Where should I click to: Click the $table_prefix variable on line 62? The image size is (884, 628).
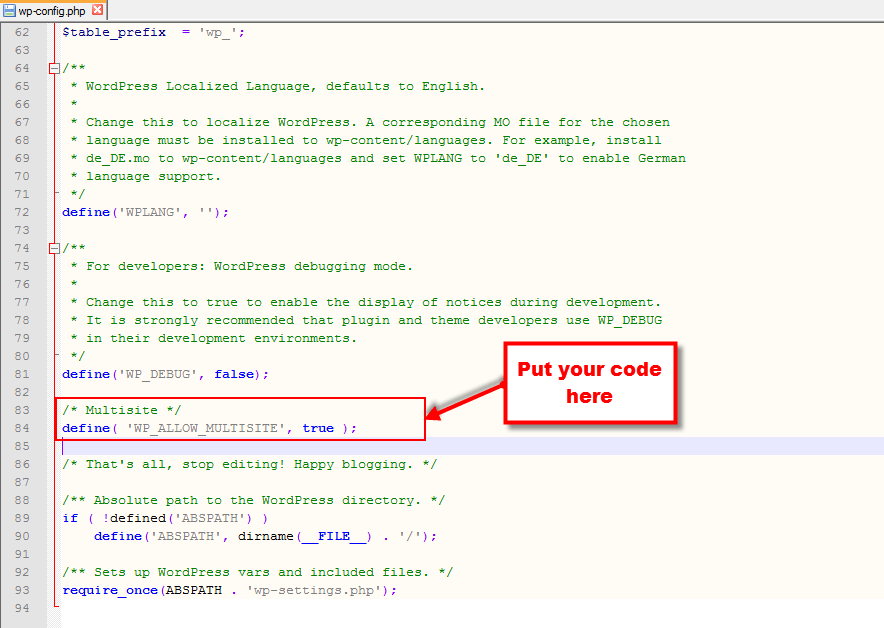click(114, 32)
